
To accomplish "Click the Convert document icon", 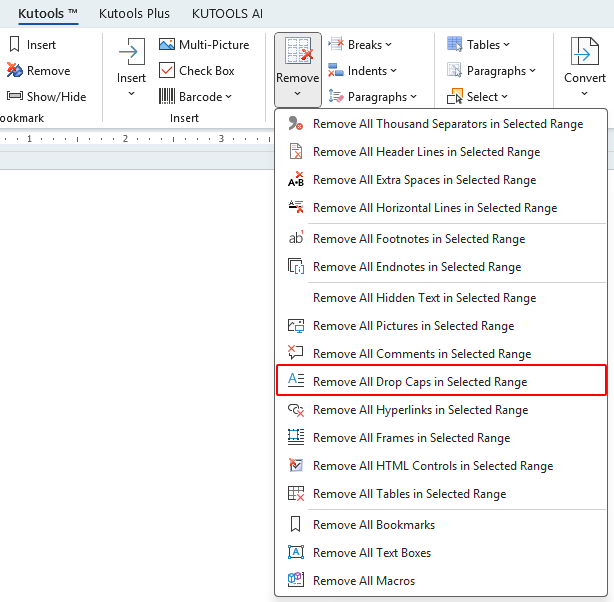I will click(x=585, y=51).
